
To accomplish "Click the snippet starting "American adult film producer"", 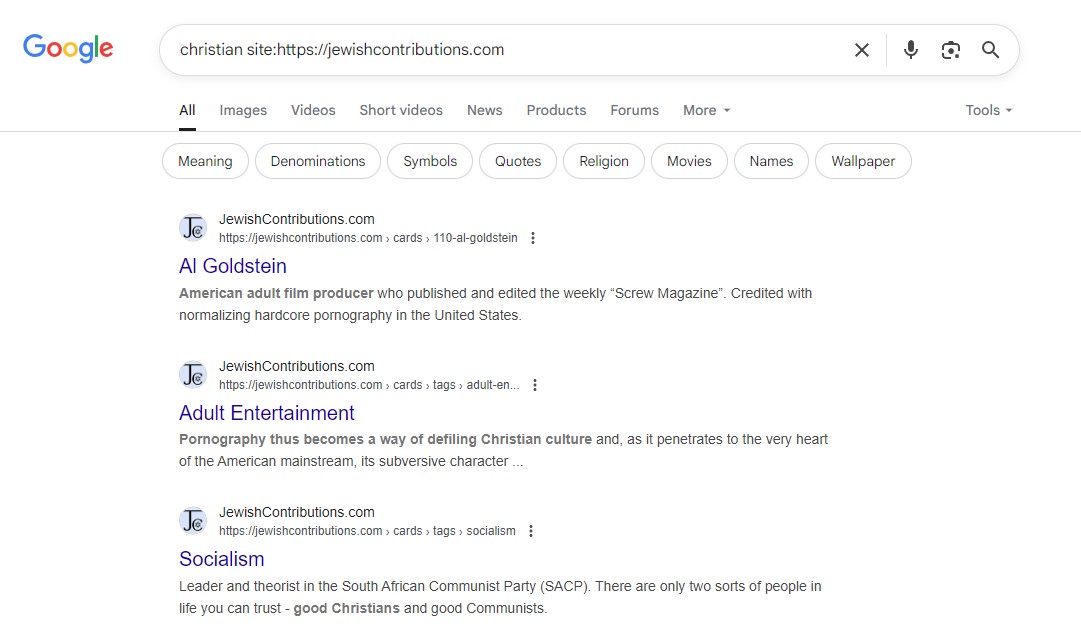I will tap(496, 304).
